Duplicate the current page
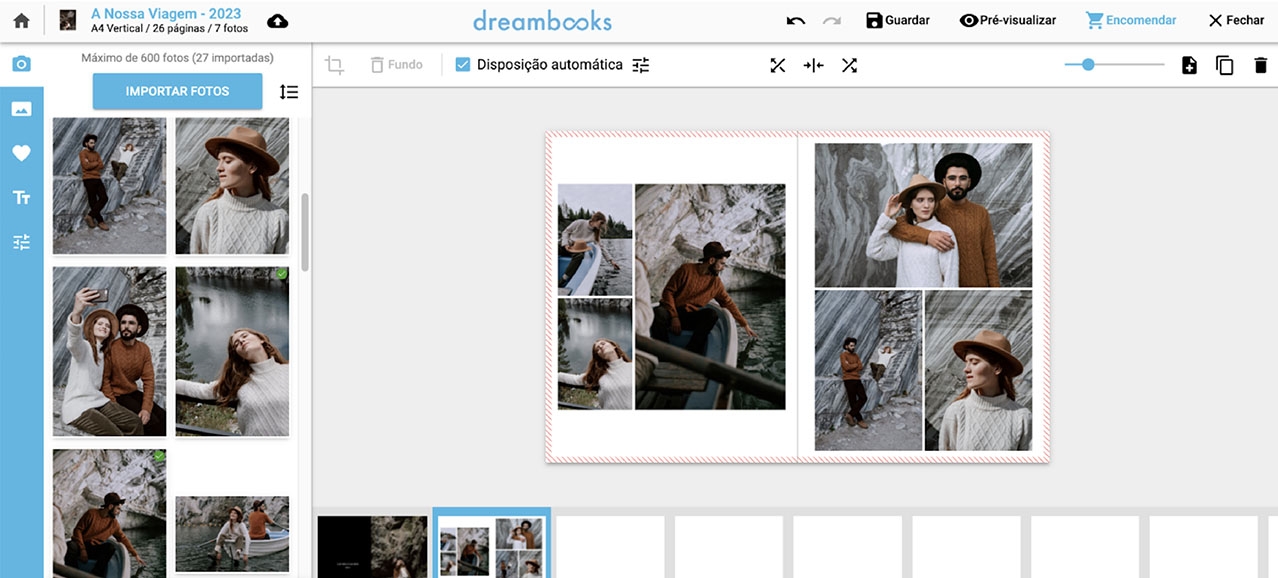Viewport: 1278px width, 578px height. click(1225, 64)
